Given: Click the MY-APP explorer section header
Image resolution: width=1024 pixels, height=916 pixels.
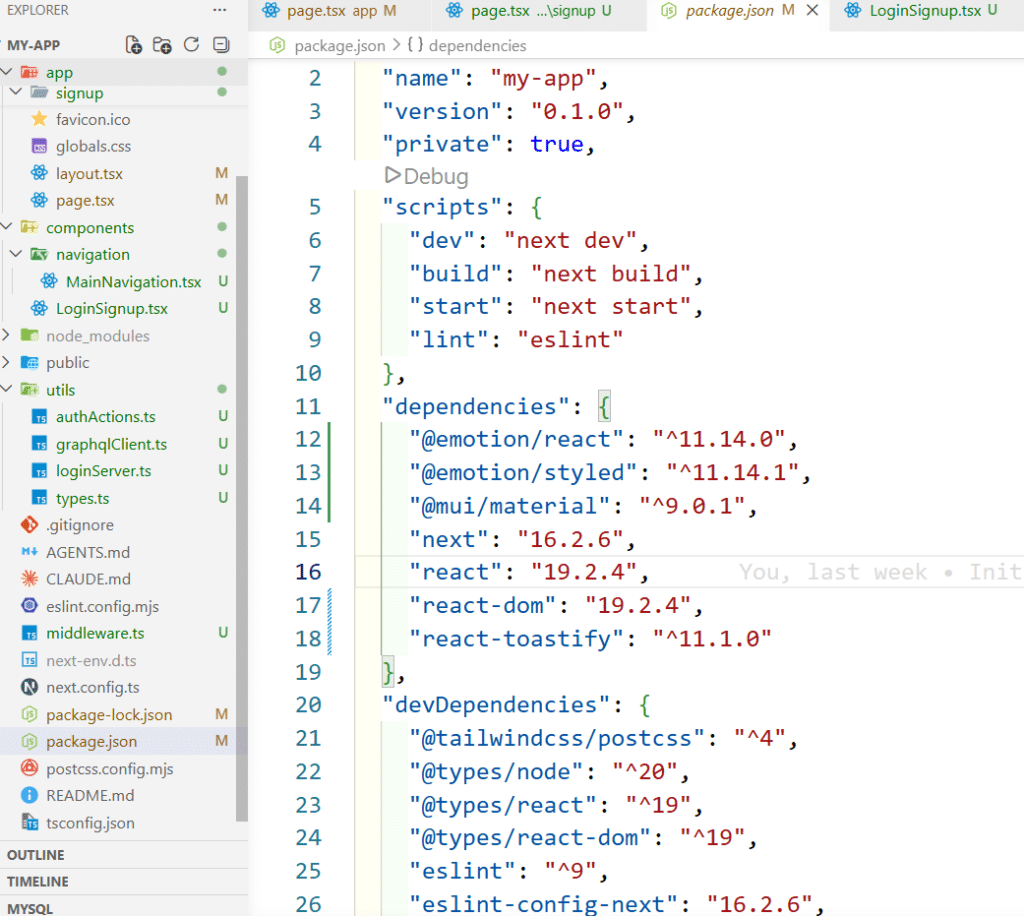Looking at the screenshot, I should tap(33, 45).
